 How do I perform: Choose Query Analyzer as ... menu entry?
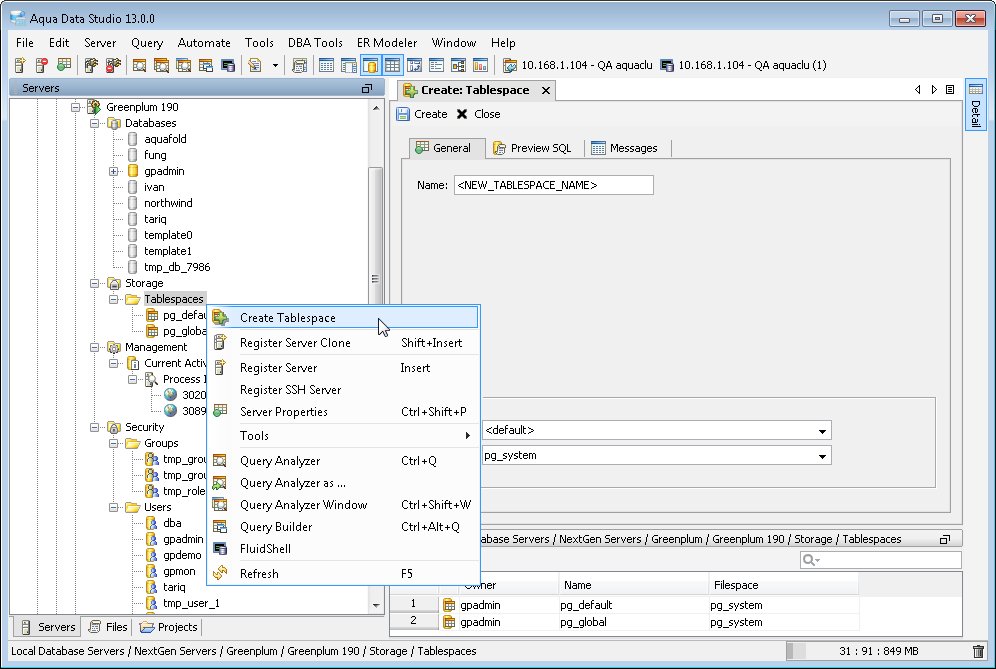pos(344,483)
